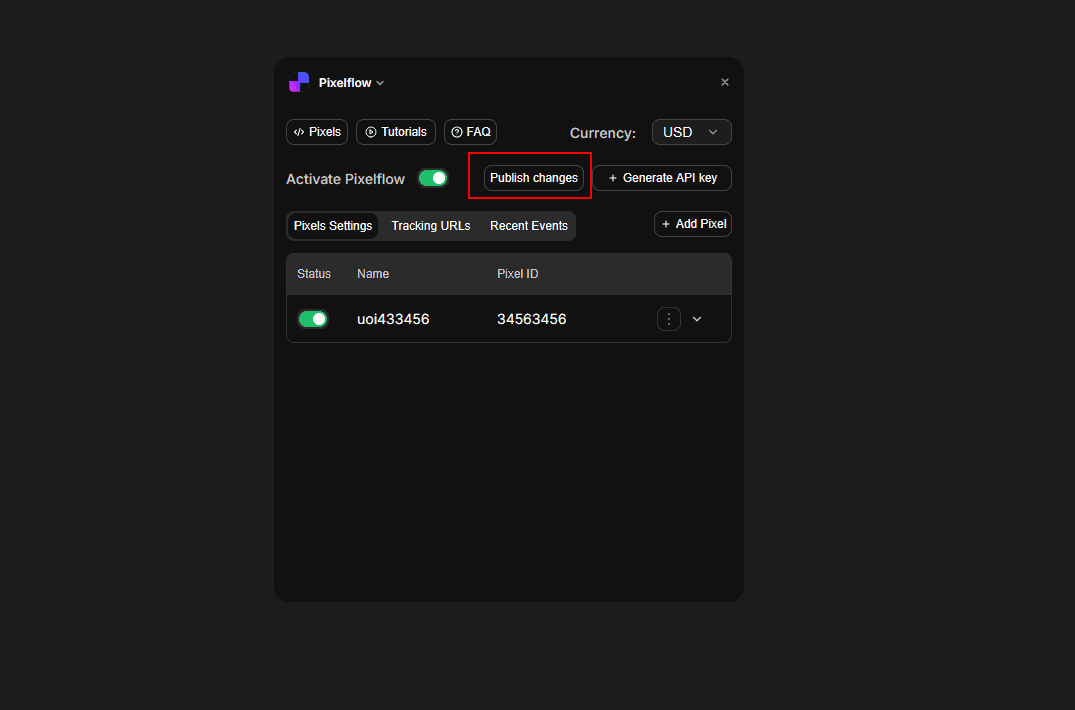Open three-dot menu for pixel uoi433456
1075x710 pixels.
(x=669, y=319)
